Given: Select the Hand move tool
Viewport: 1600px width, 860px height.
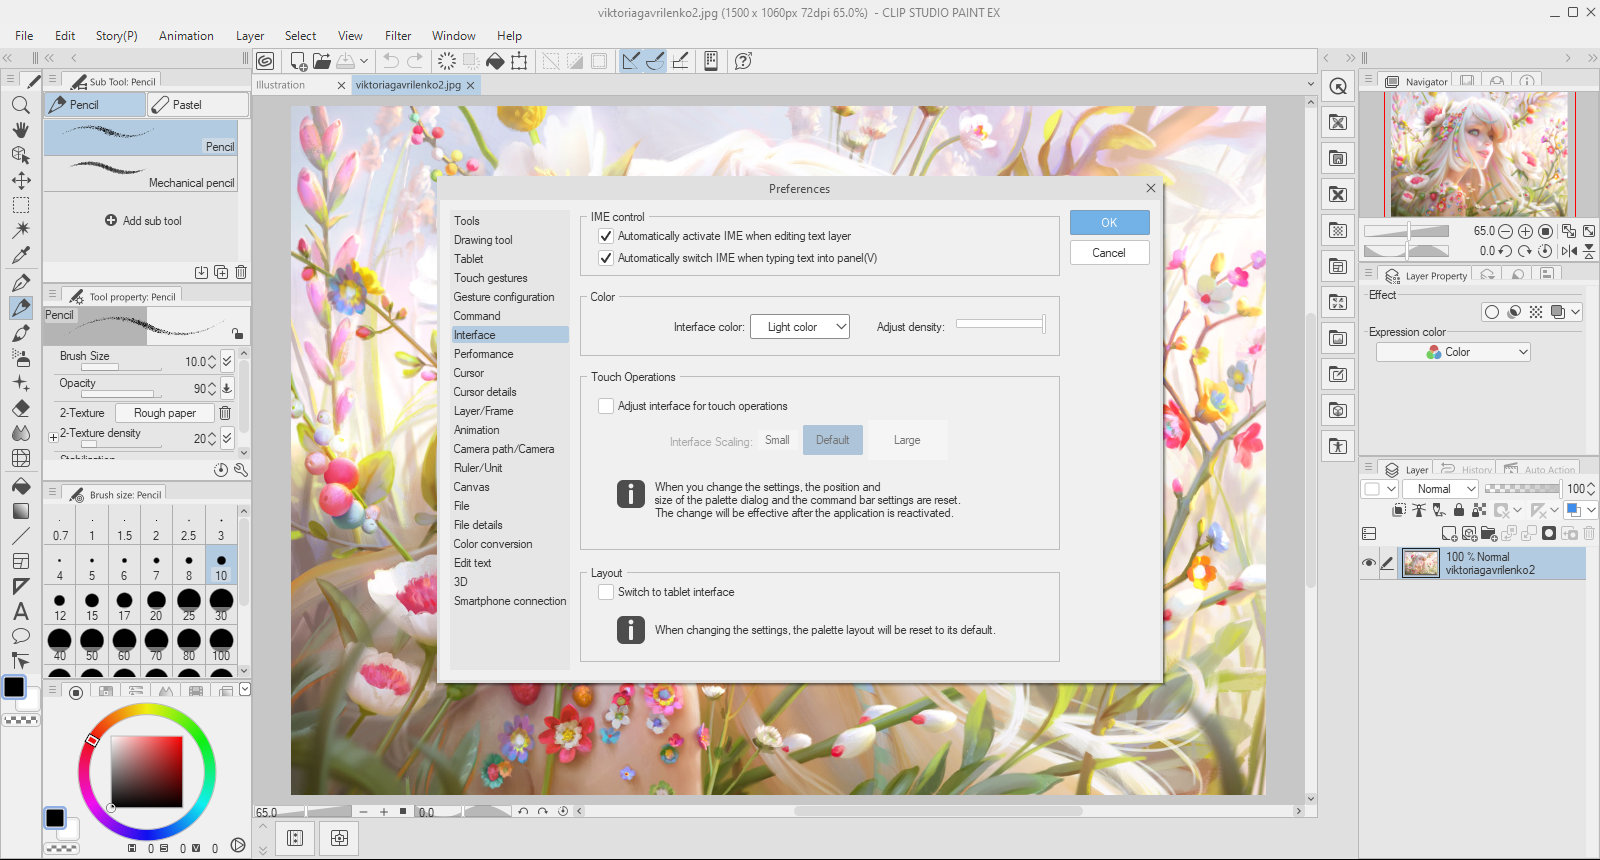Looking at the screenshot, I should [x=21, y=130].
